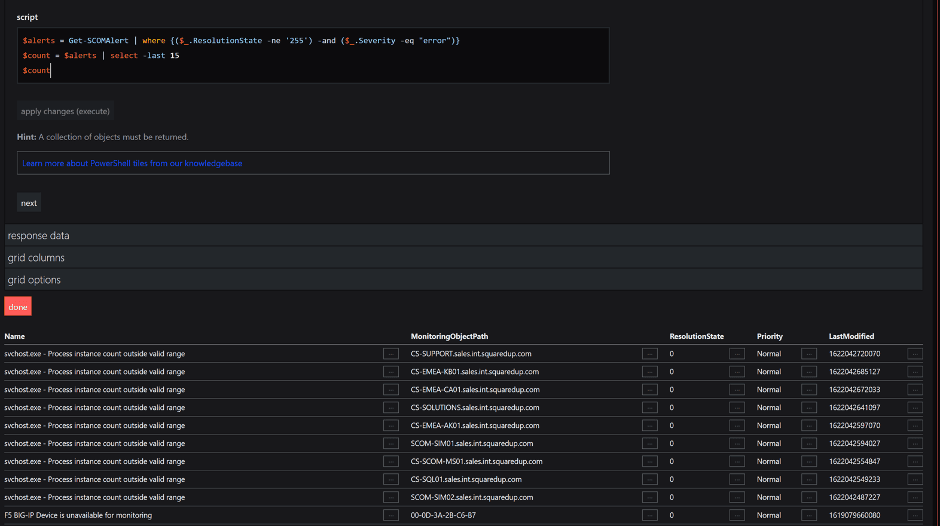Click the LastModified column header

click(851, 336)
